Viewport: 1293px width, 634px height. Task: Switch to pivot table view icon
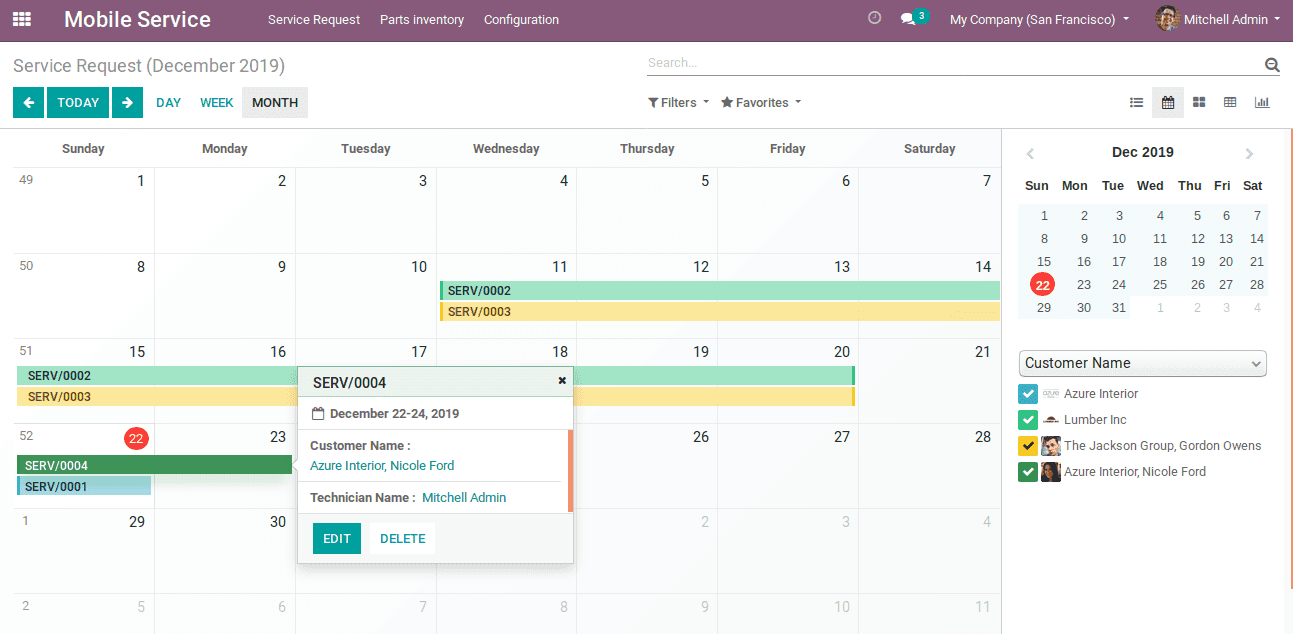pos(1230,102)
